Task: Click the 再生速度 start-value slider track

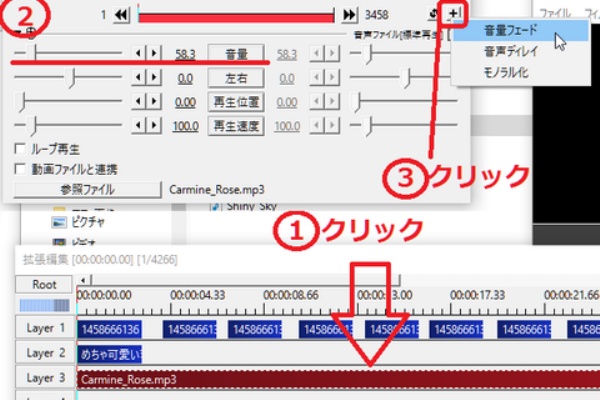Action: (x=68, y=125)
